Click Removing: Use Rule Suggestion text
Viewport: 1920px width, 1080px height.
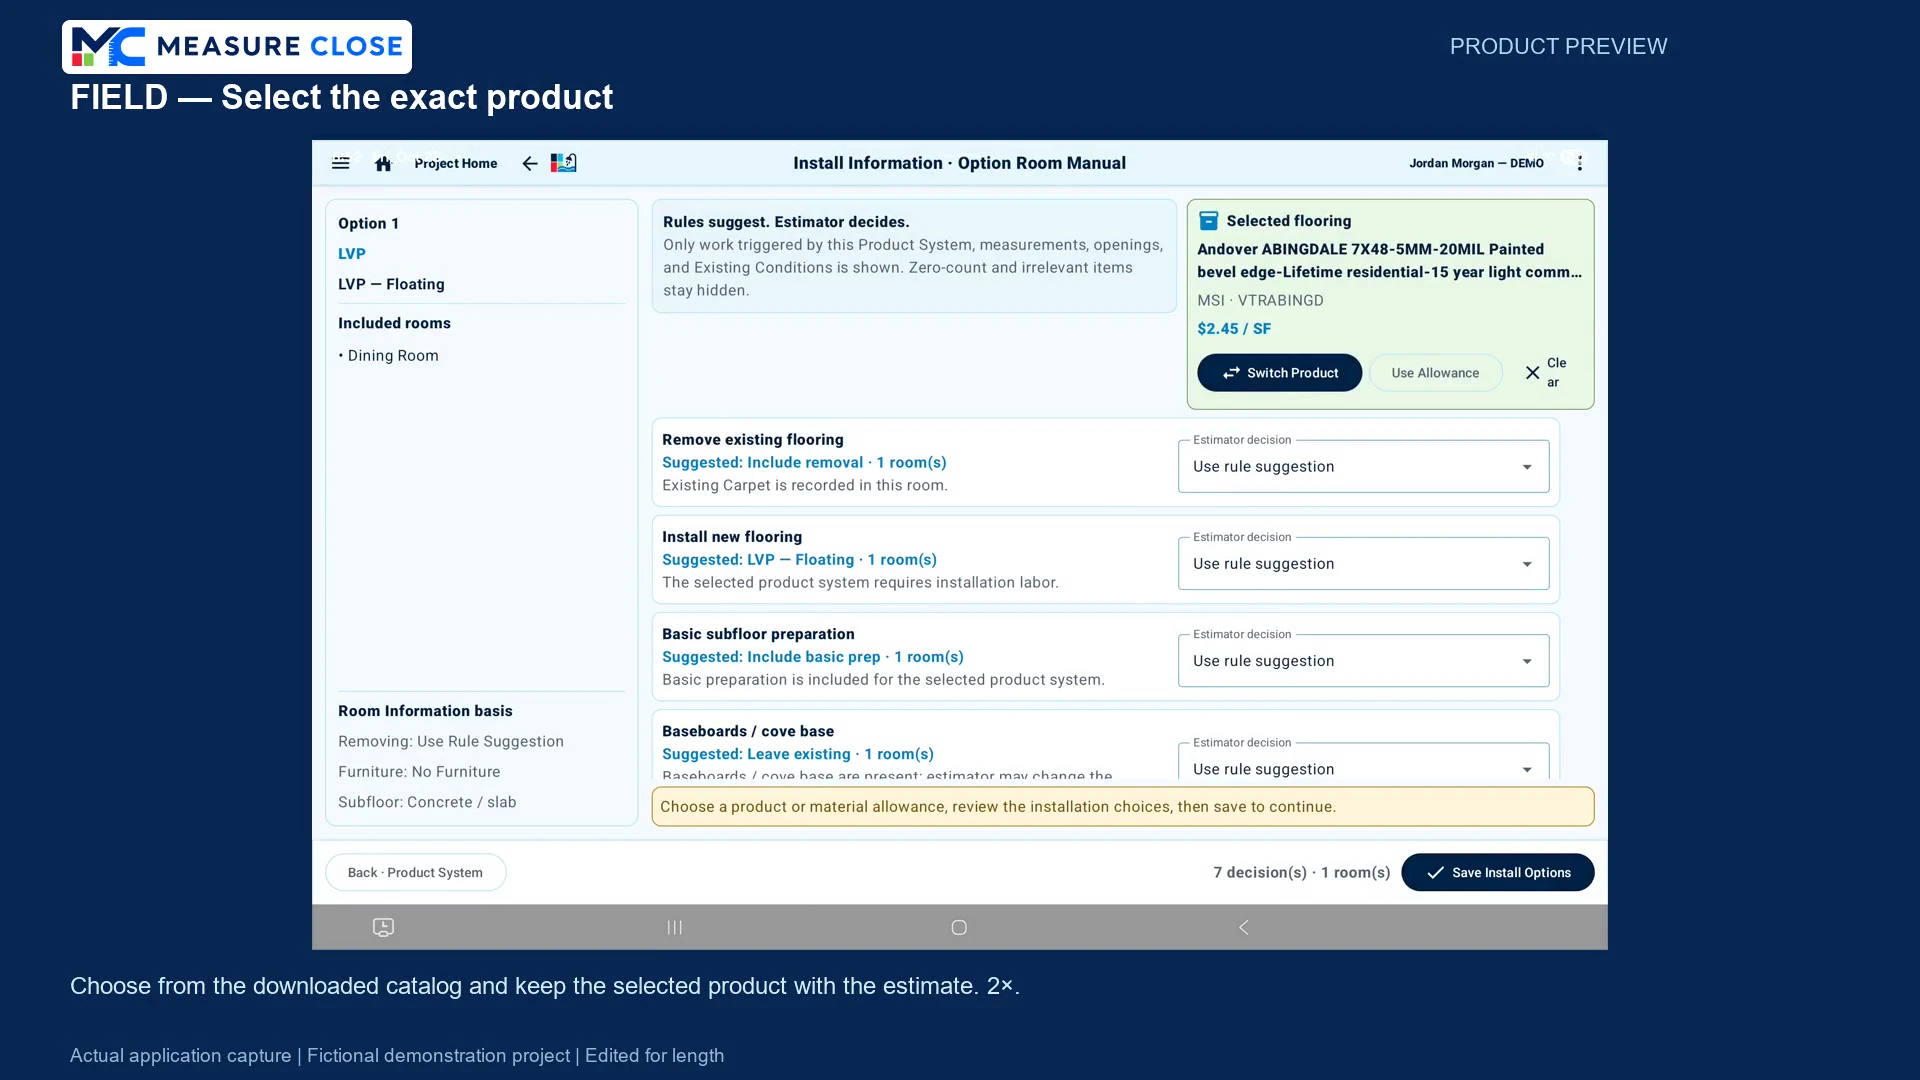pos(451,742)
